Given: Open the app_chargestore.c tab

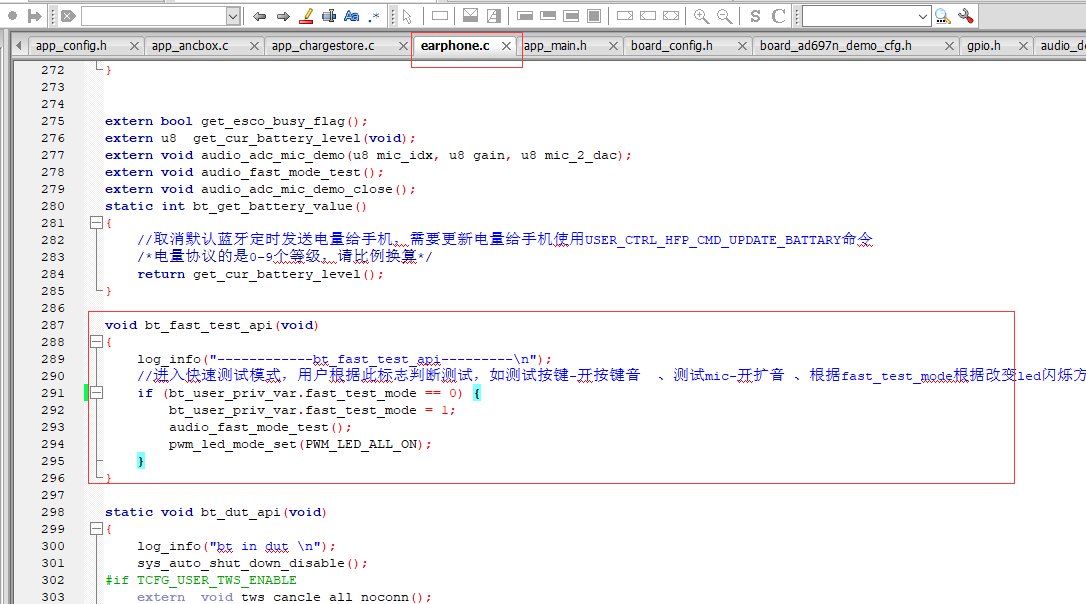Looking at the screenshot, I should [x=323, y=46].
